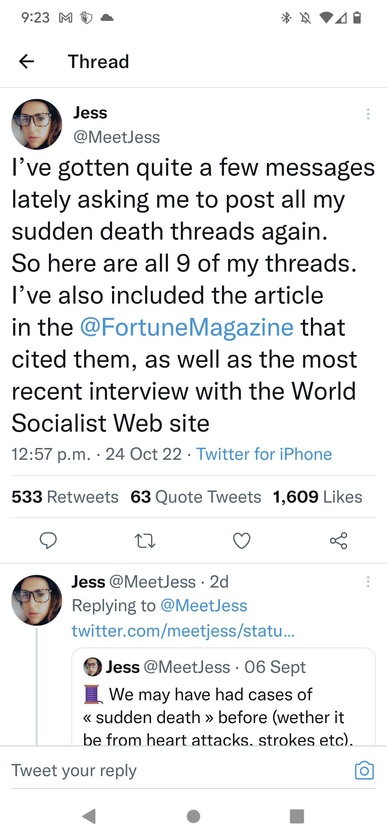Tap the reply speech-bubble icon
Screen dimensions: 387x839
pos(49,541)
